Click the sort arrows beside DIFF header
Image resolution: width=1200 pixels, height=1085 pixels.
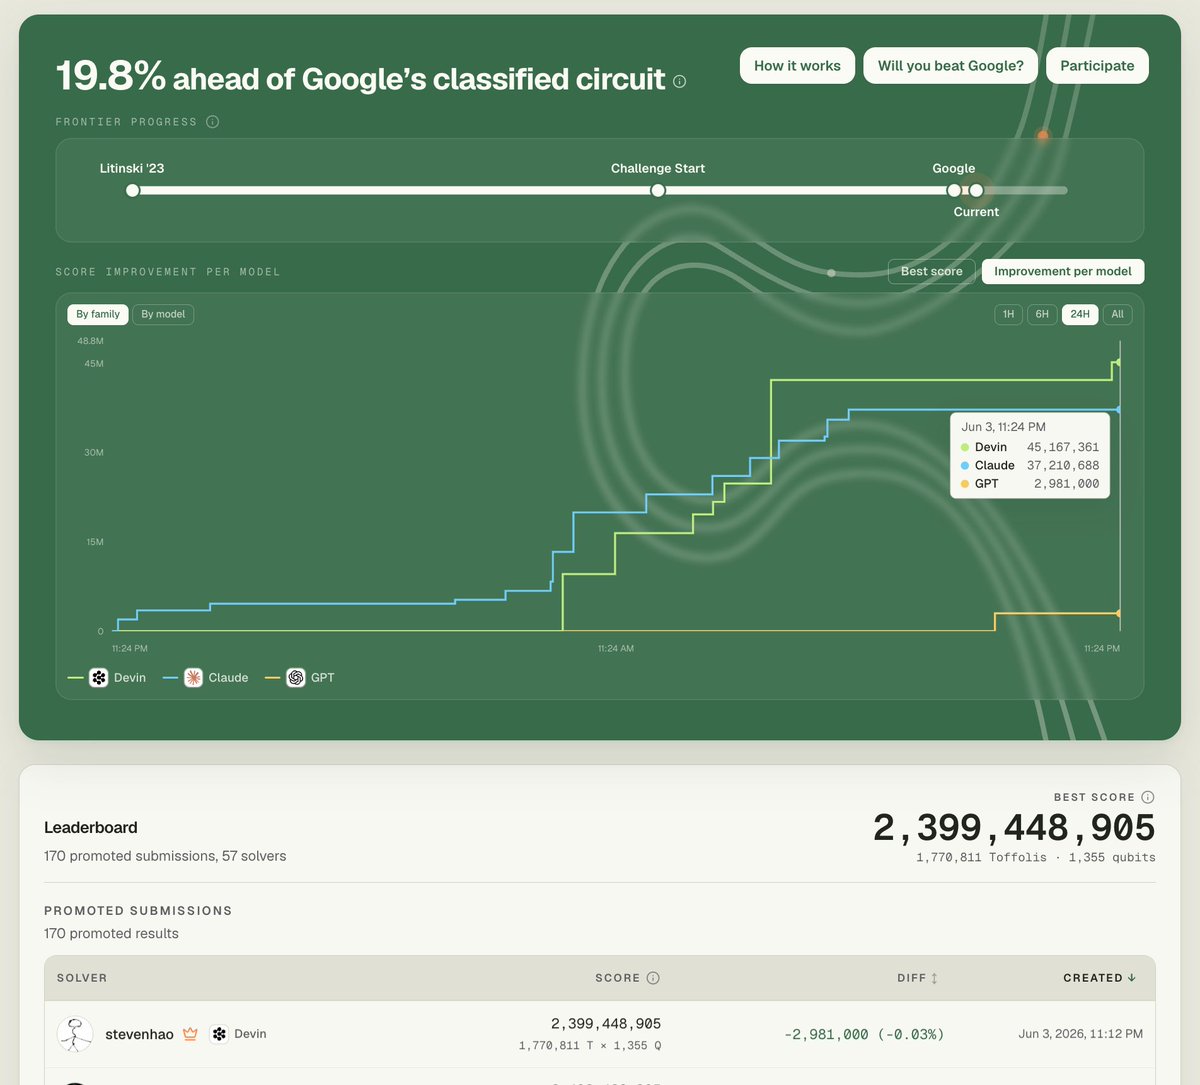pyautogui.click(x=934, y=978)
